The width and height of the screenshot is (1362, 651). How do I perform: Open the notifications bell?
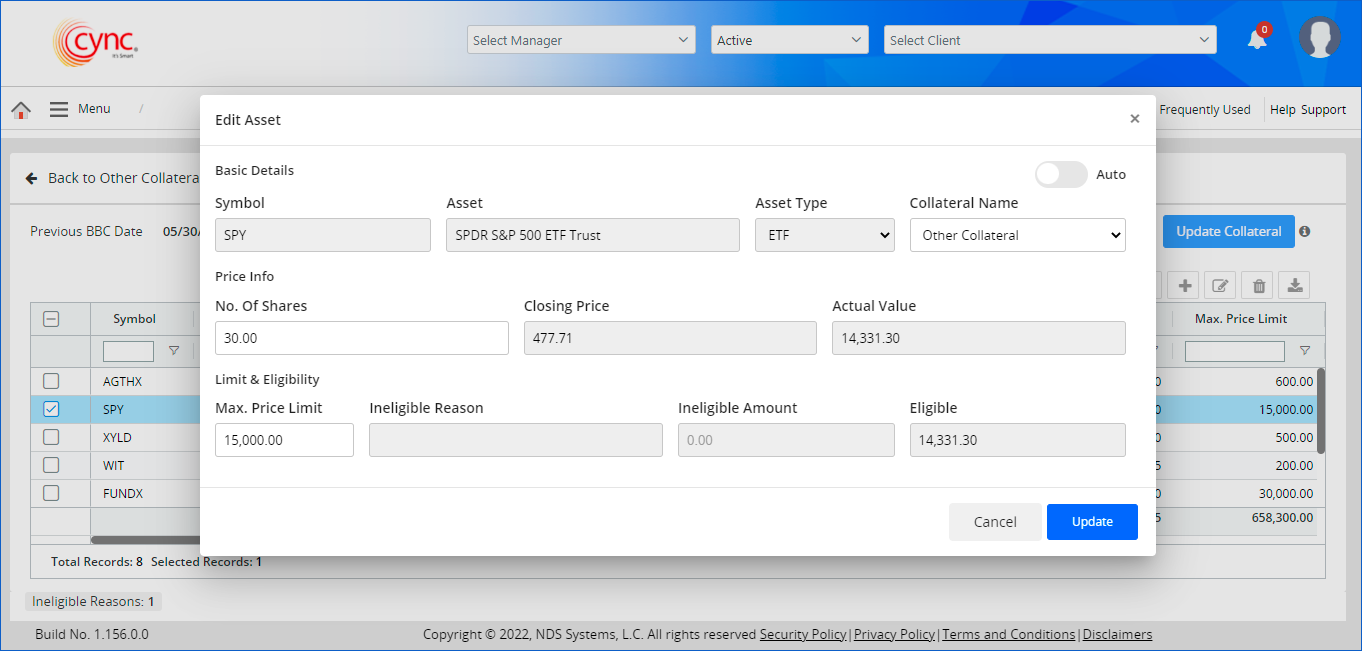pyautogui.click(x=1257, y=40)
